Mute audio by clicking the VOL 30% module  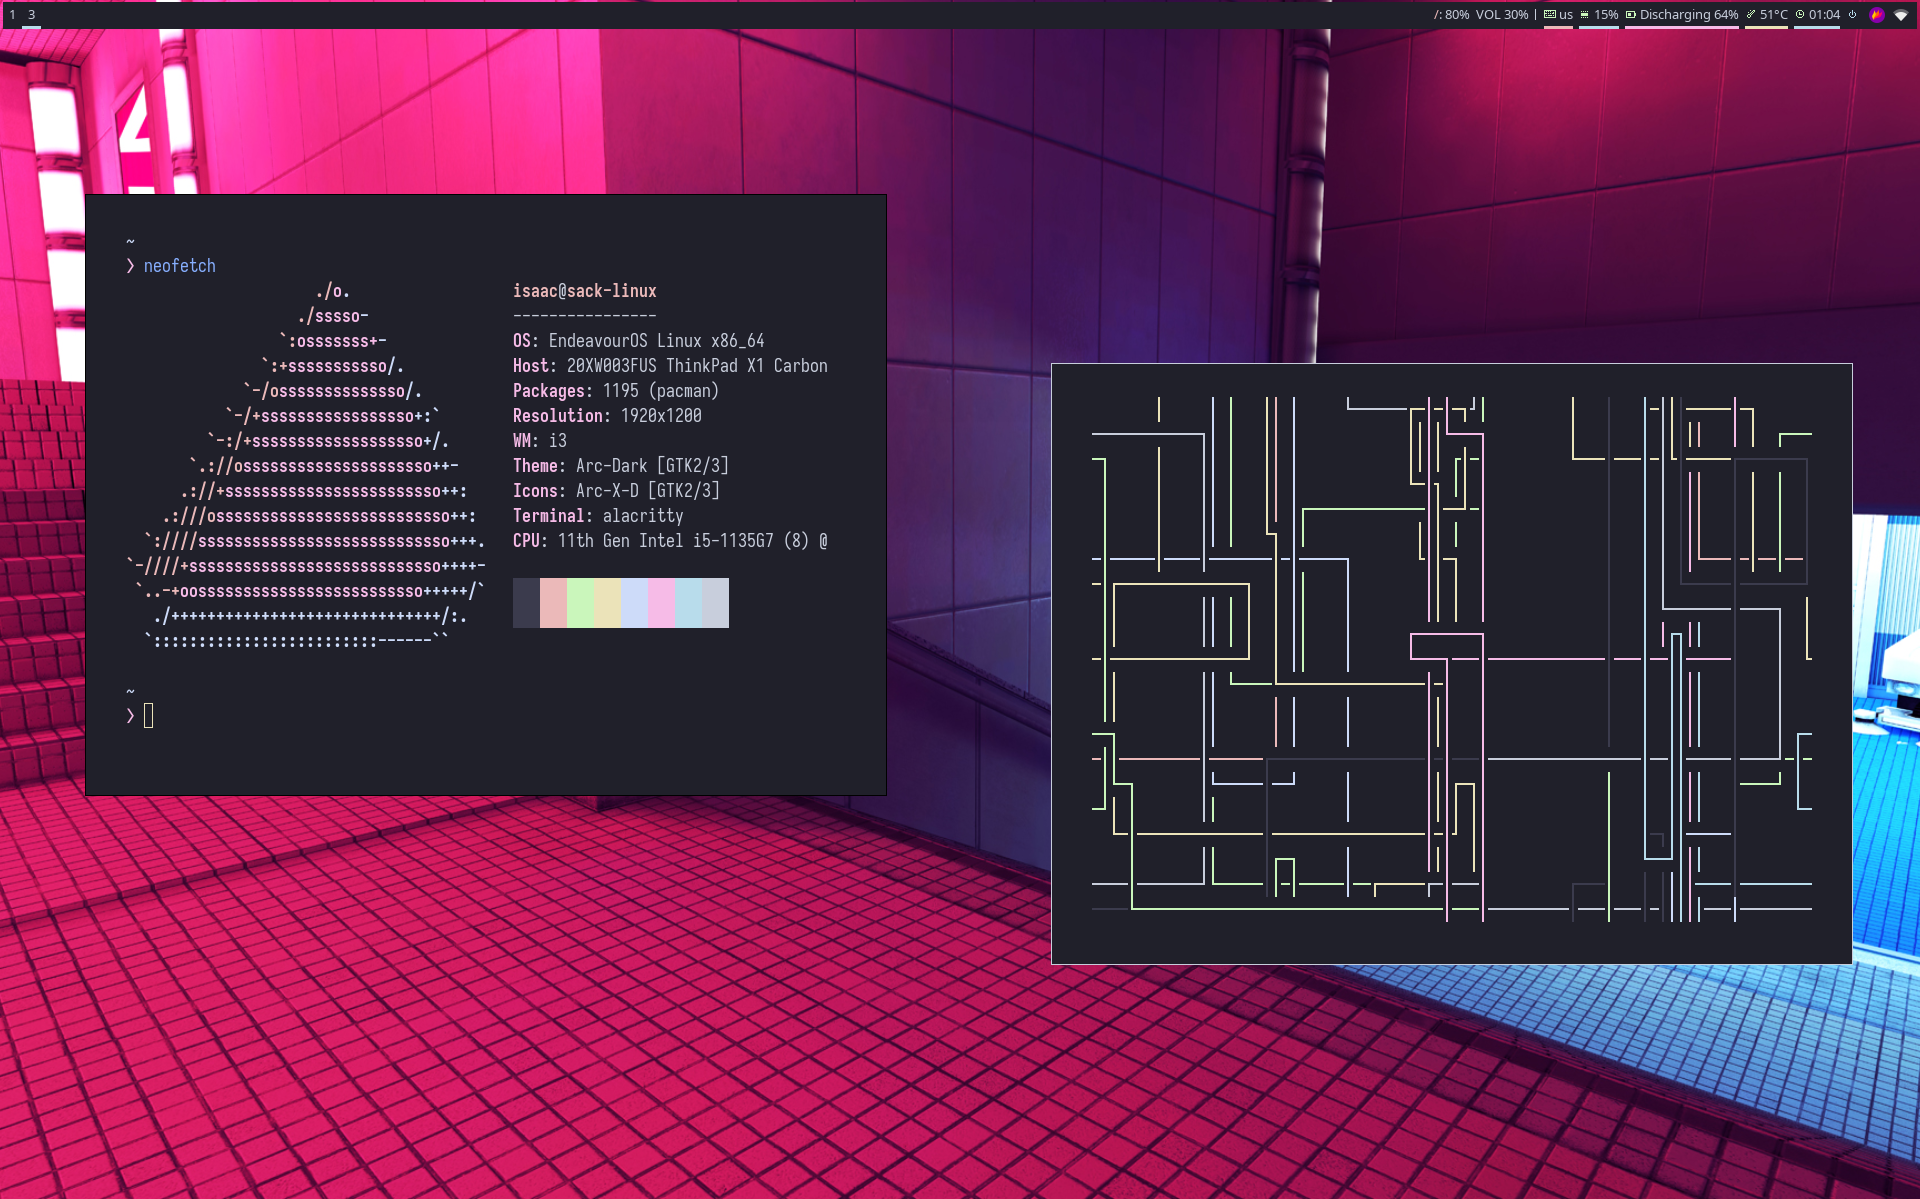click(1502, 15)
